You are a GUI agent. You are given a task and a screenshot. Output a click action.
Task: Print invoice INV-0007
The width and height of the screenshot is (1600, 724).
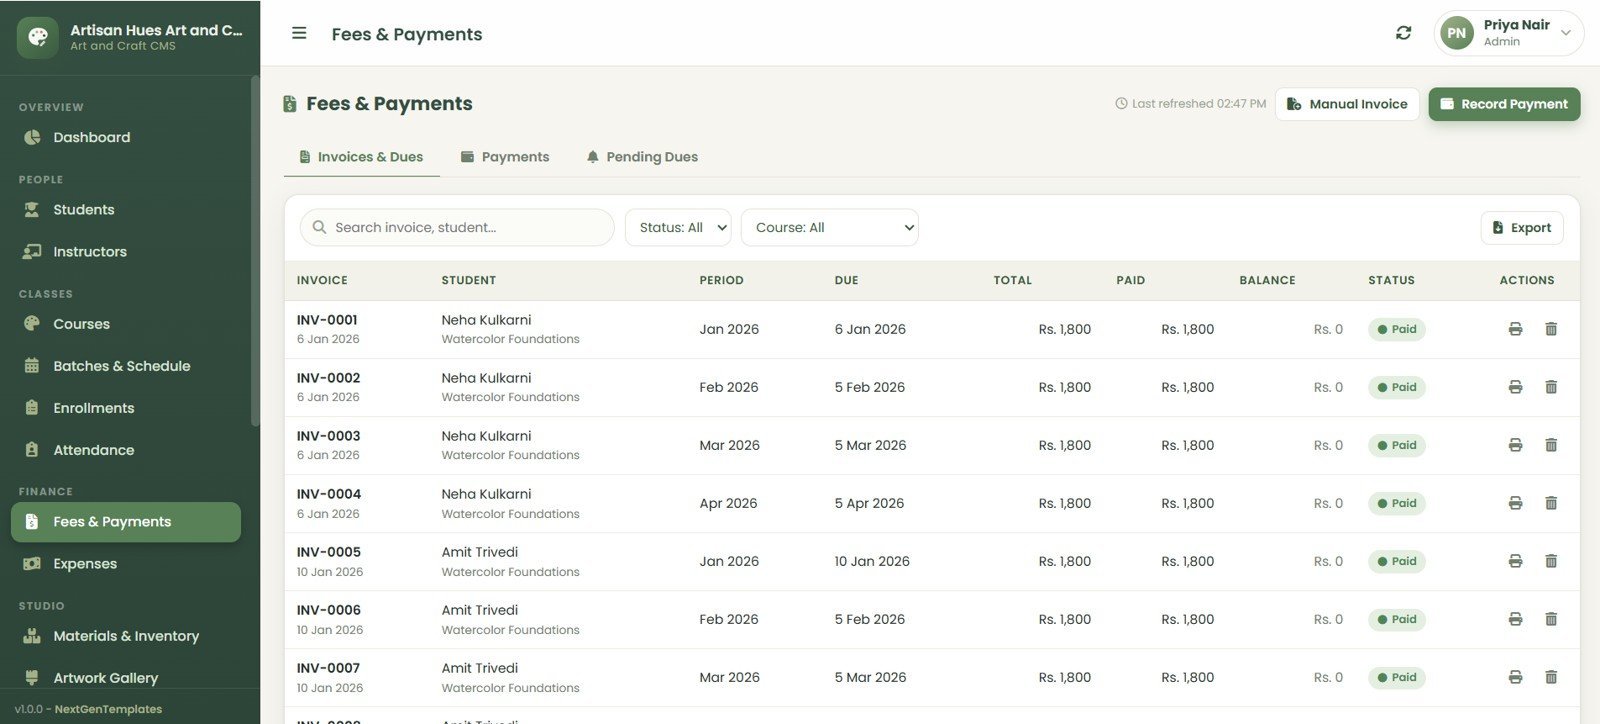(1515, 677)
